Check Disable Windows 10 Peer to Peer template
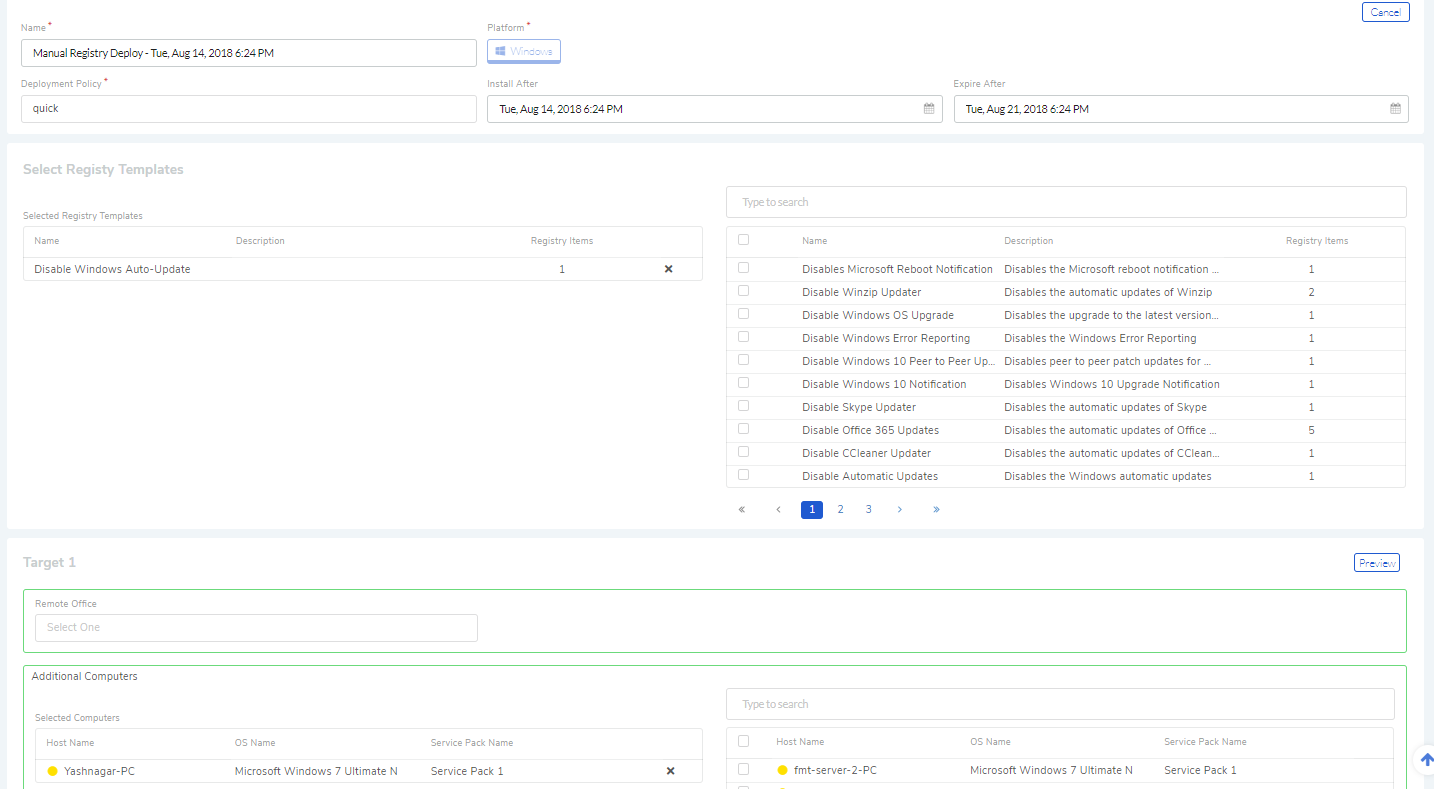1434x789 pixels. click(743, 360)
